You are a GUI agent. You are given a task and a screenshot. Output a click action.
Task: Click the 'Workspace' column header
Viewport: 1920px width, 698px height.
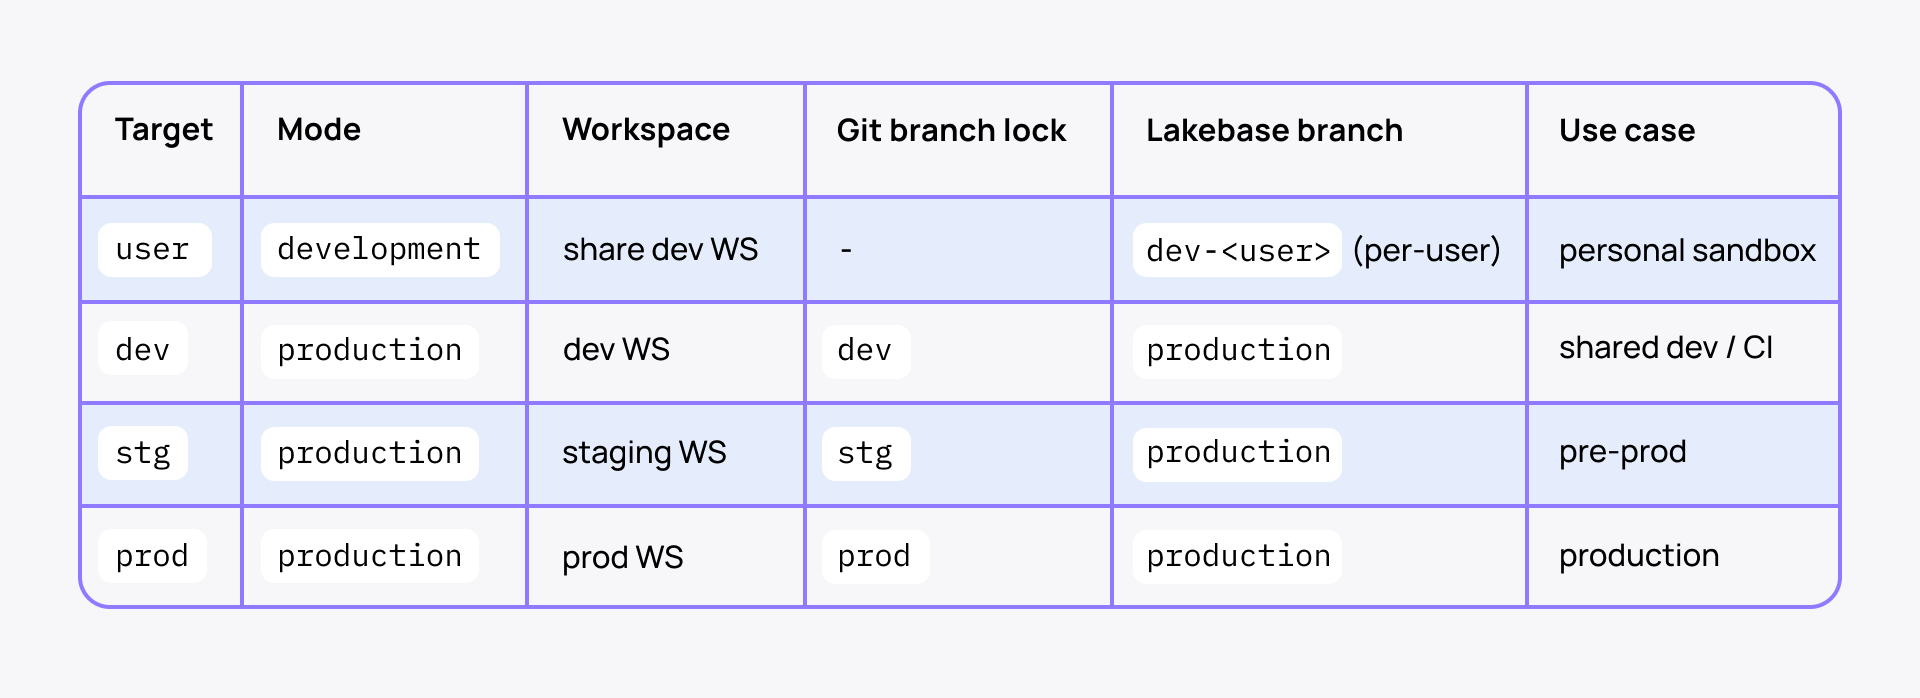(646, 130)
